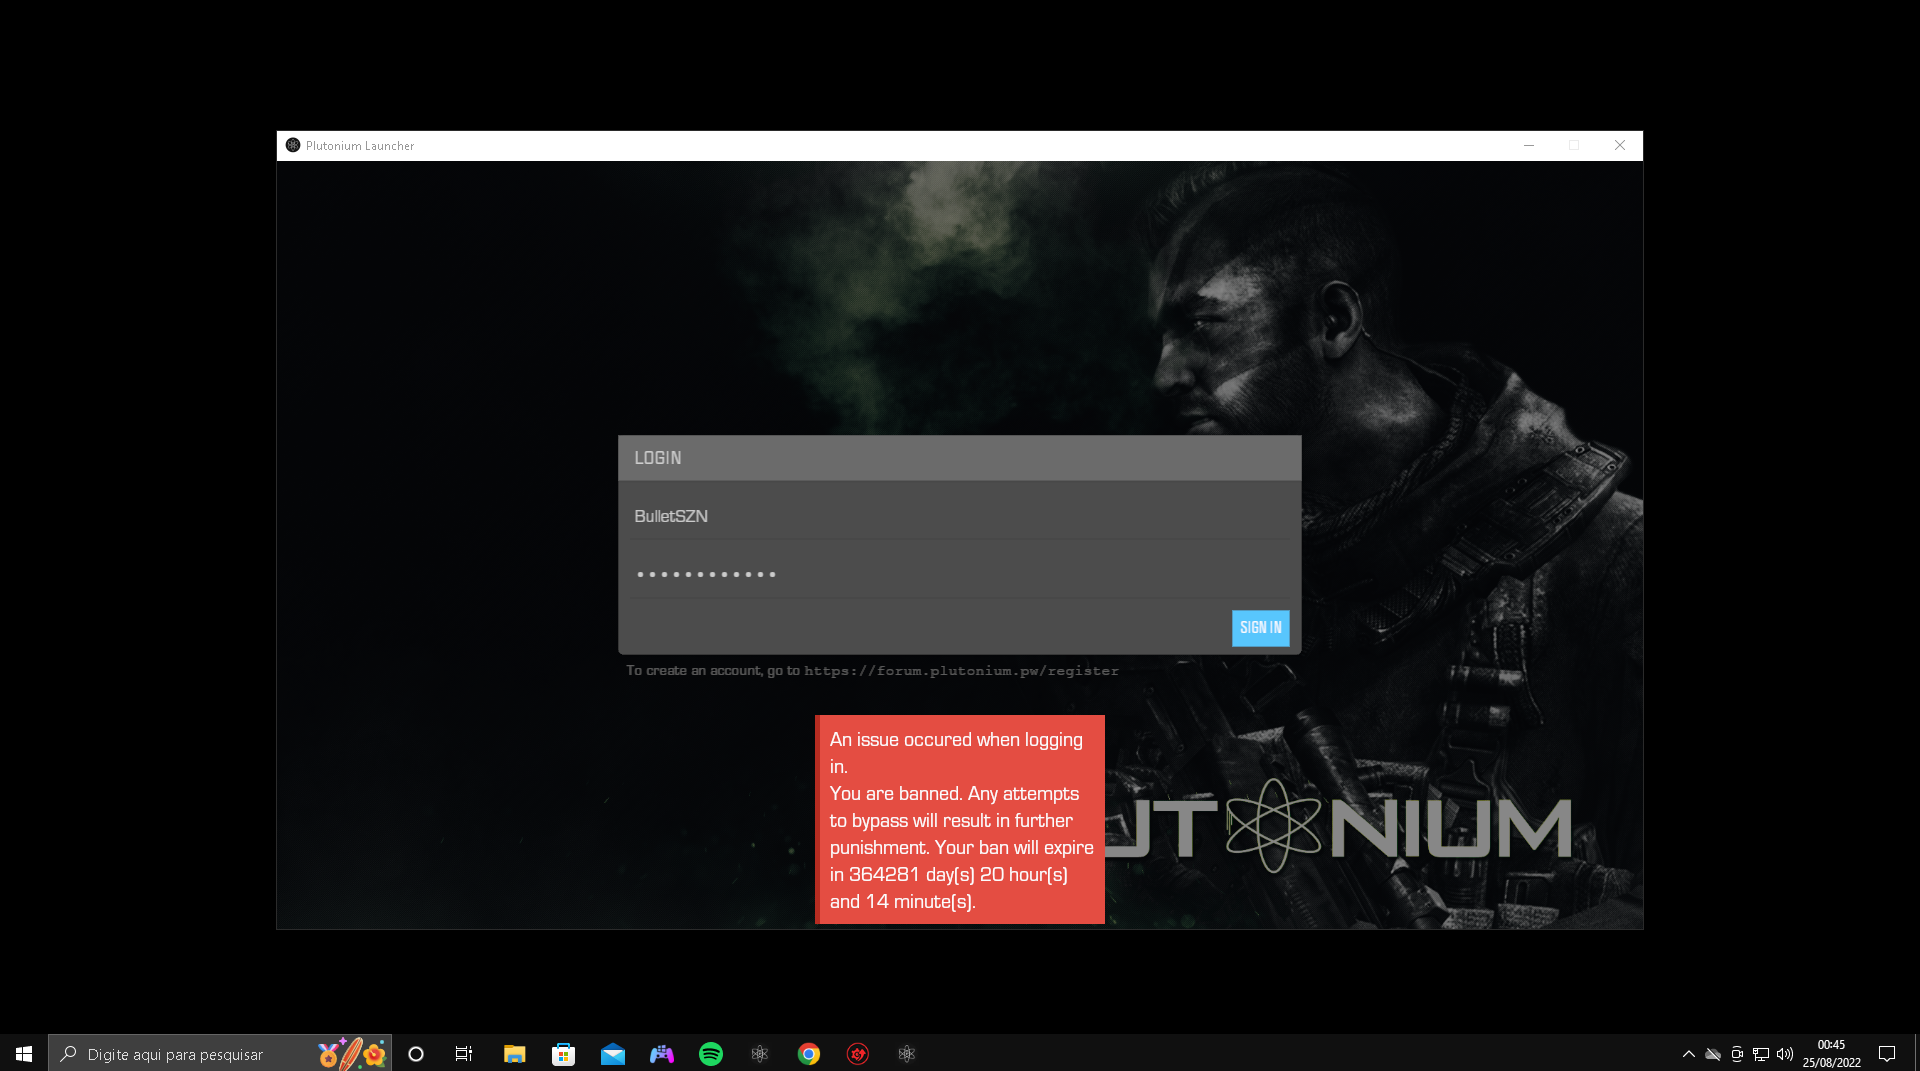Click the red banned error notification
Viewport: 1920px width, 1071px height.
[x=960, y=819]
